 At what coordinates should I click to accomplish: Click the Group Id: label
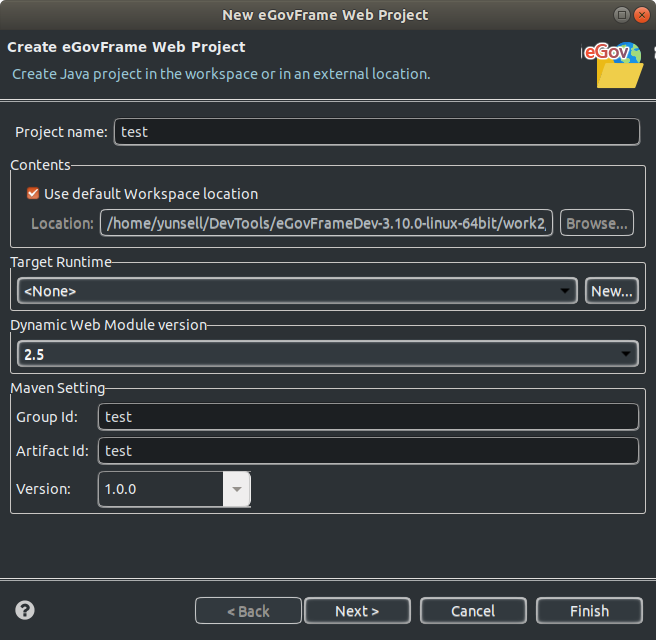(x=47, y=417)
